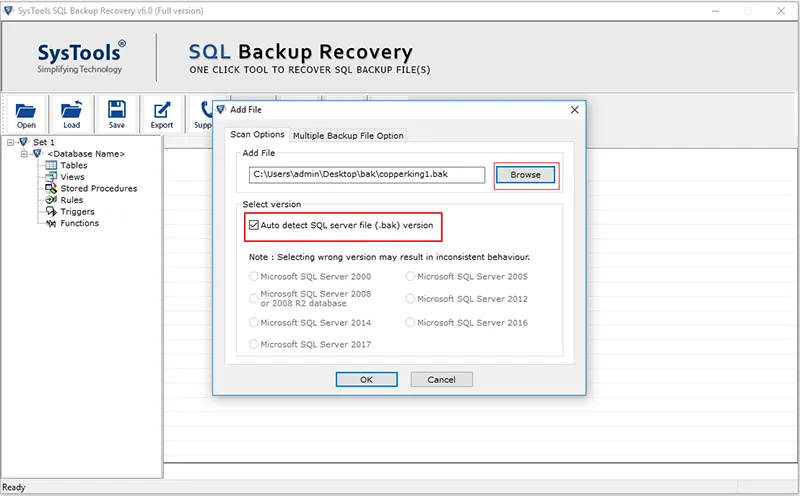Choose Microsoft SQL Server 2012 option
This screenshot has width=800, height=496.
point(410,299)
